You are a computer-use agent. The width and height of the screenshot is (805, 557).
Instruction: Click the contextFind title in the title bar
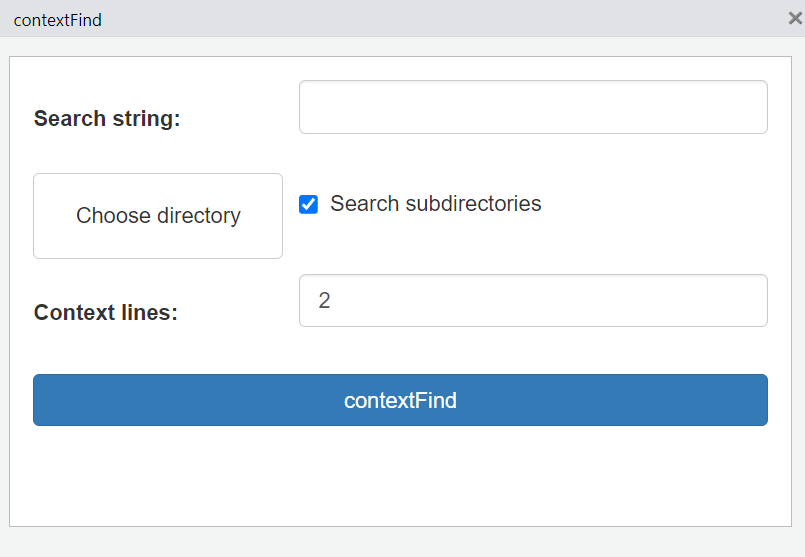click(57, 20)
